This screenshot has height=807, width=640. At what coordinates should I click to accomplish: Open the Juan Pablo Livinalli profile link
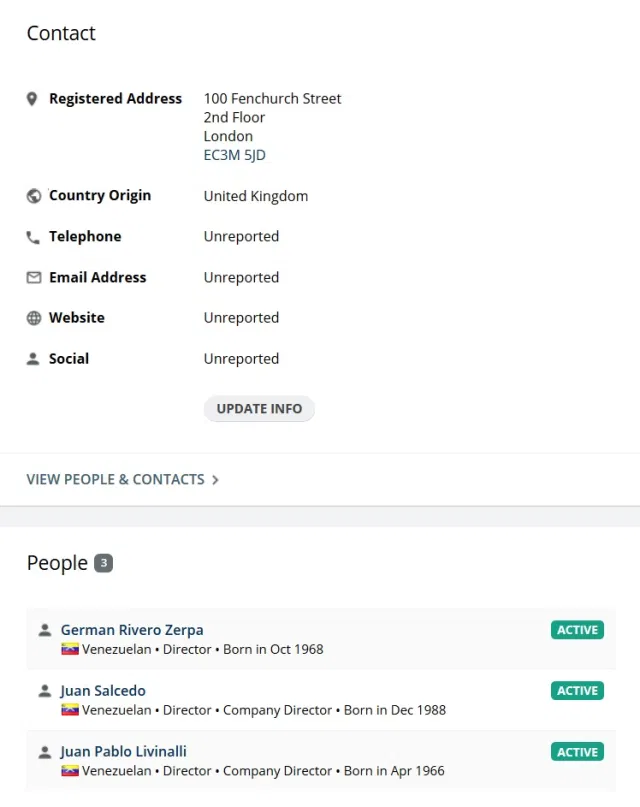pyautogui.click(x=123, y=751)
